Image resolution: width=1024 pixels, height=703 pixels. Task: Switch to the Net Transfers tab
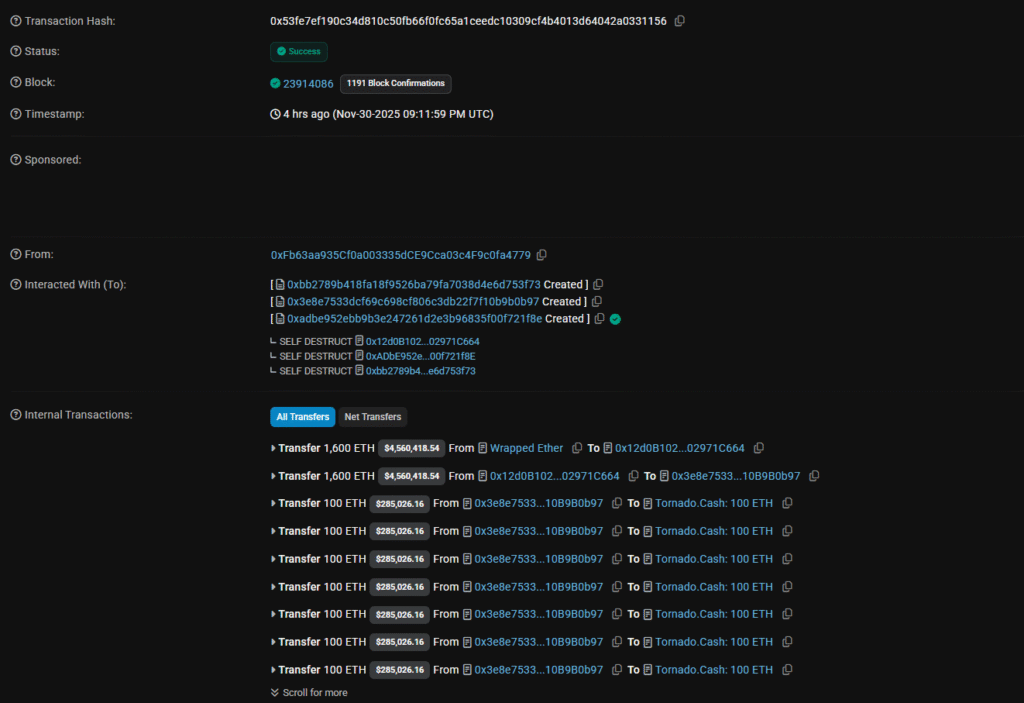(x=372, y=417)
